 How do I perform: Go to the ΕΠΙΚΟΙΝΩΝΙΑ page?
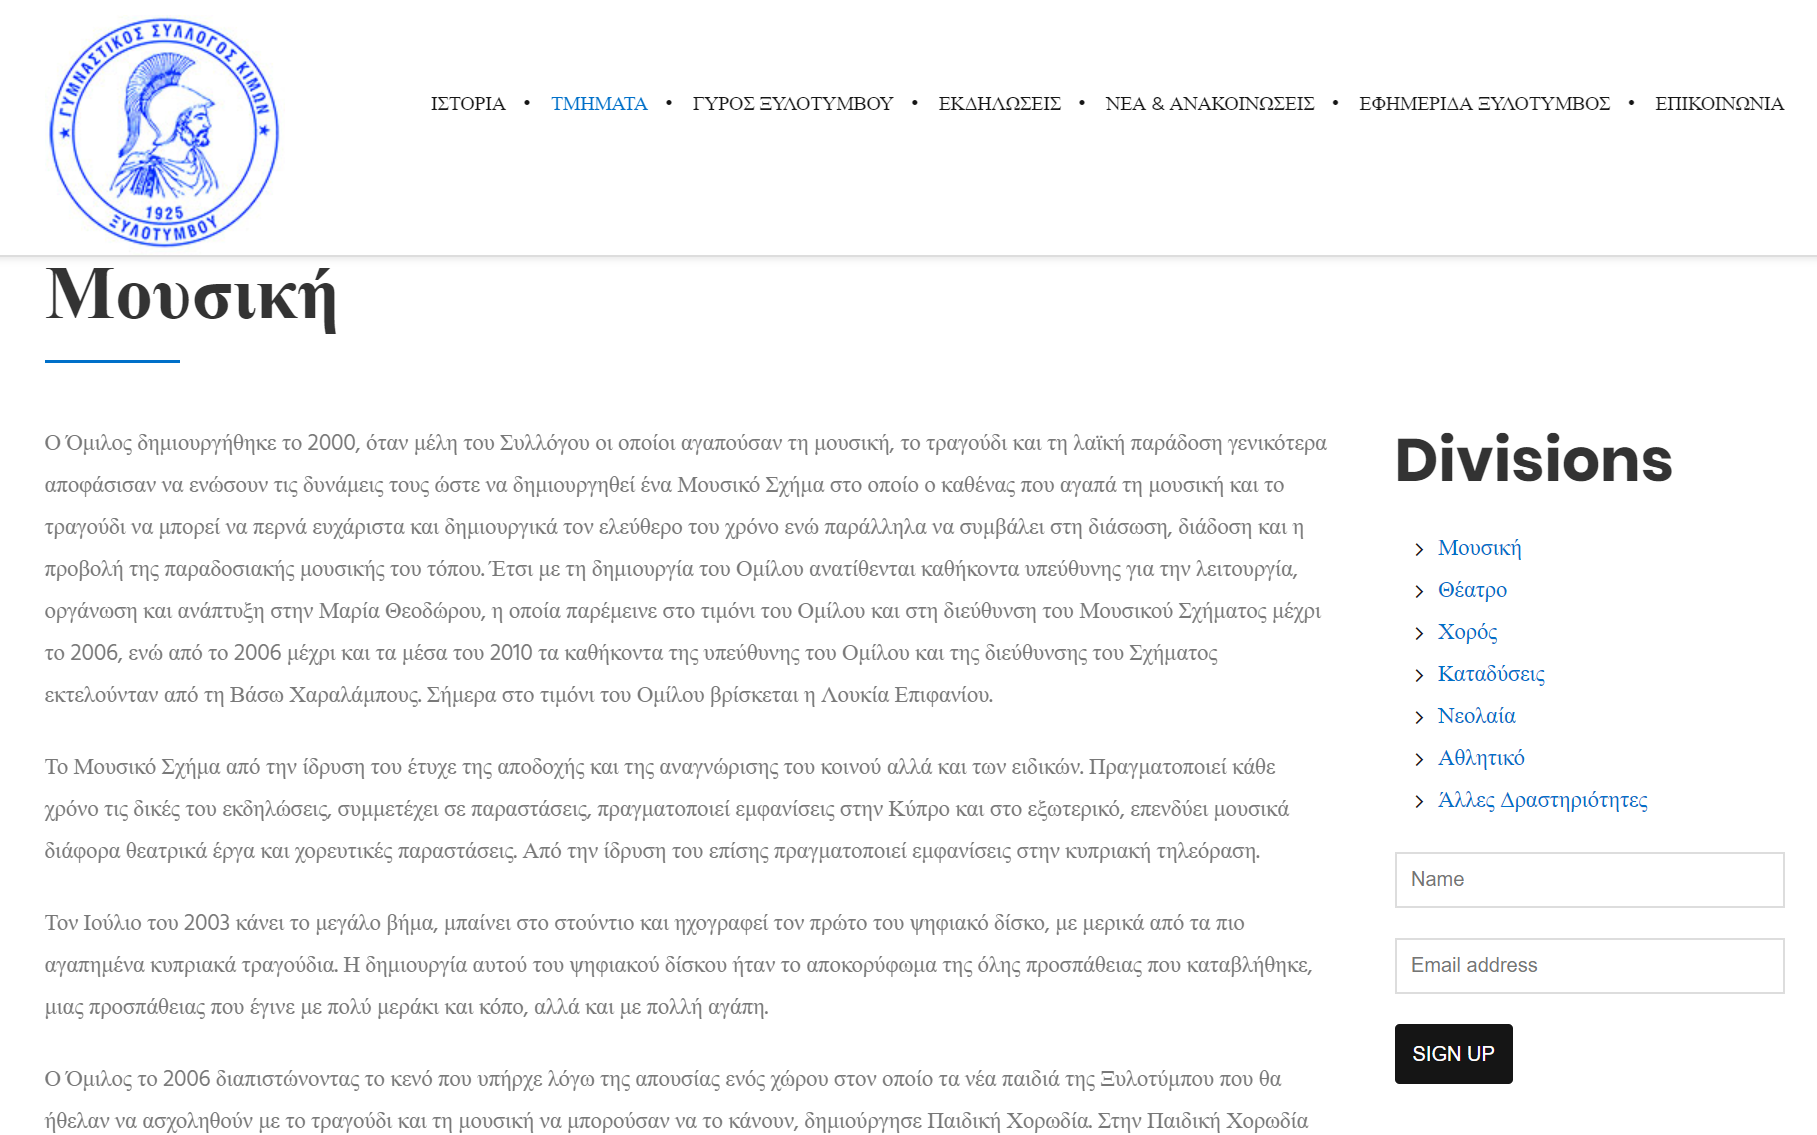[x=1719, y=104]
